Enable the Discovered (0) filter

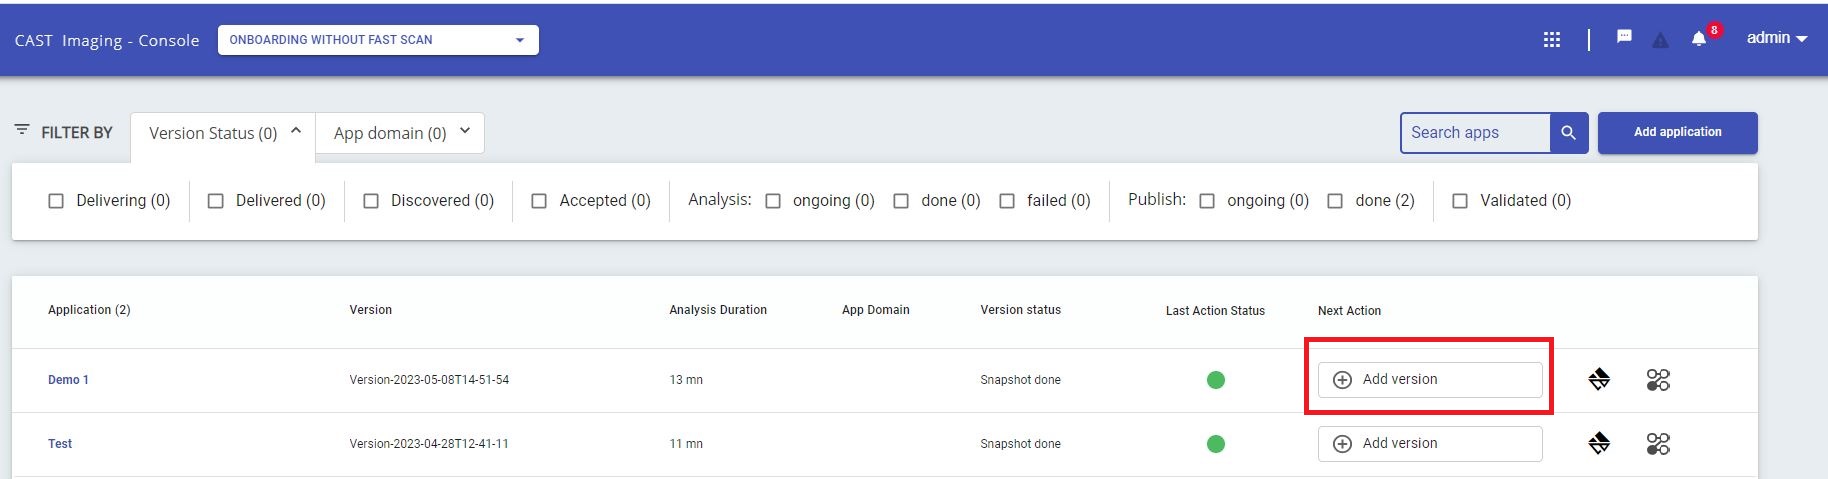coord(371,201)
